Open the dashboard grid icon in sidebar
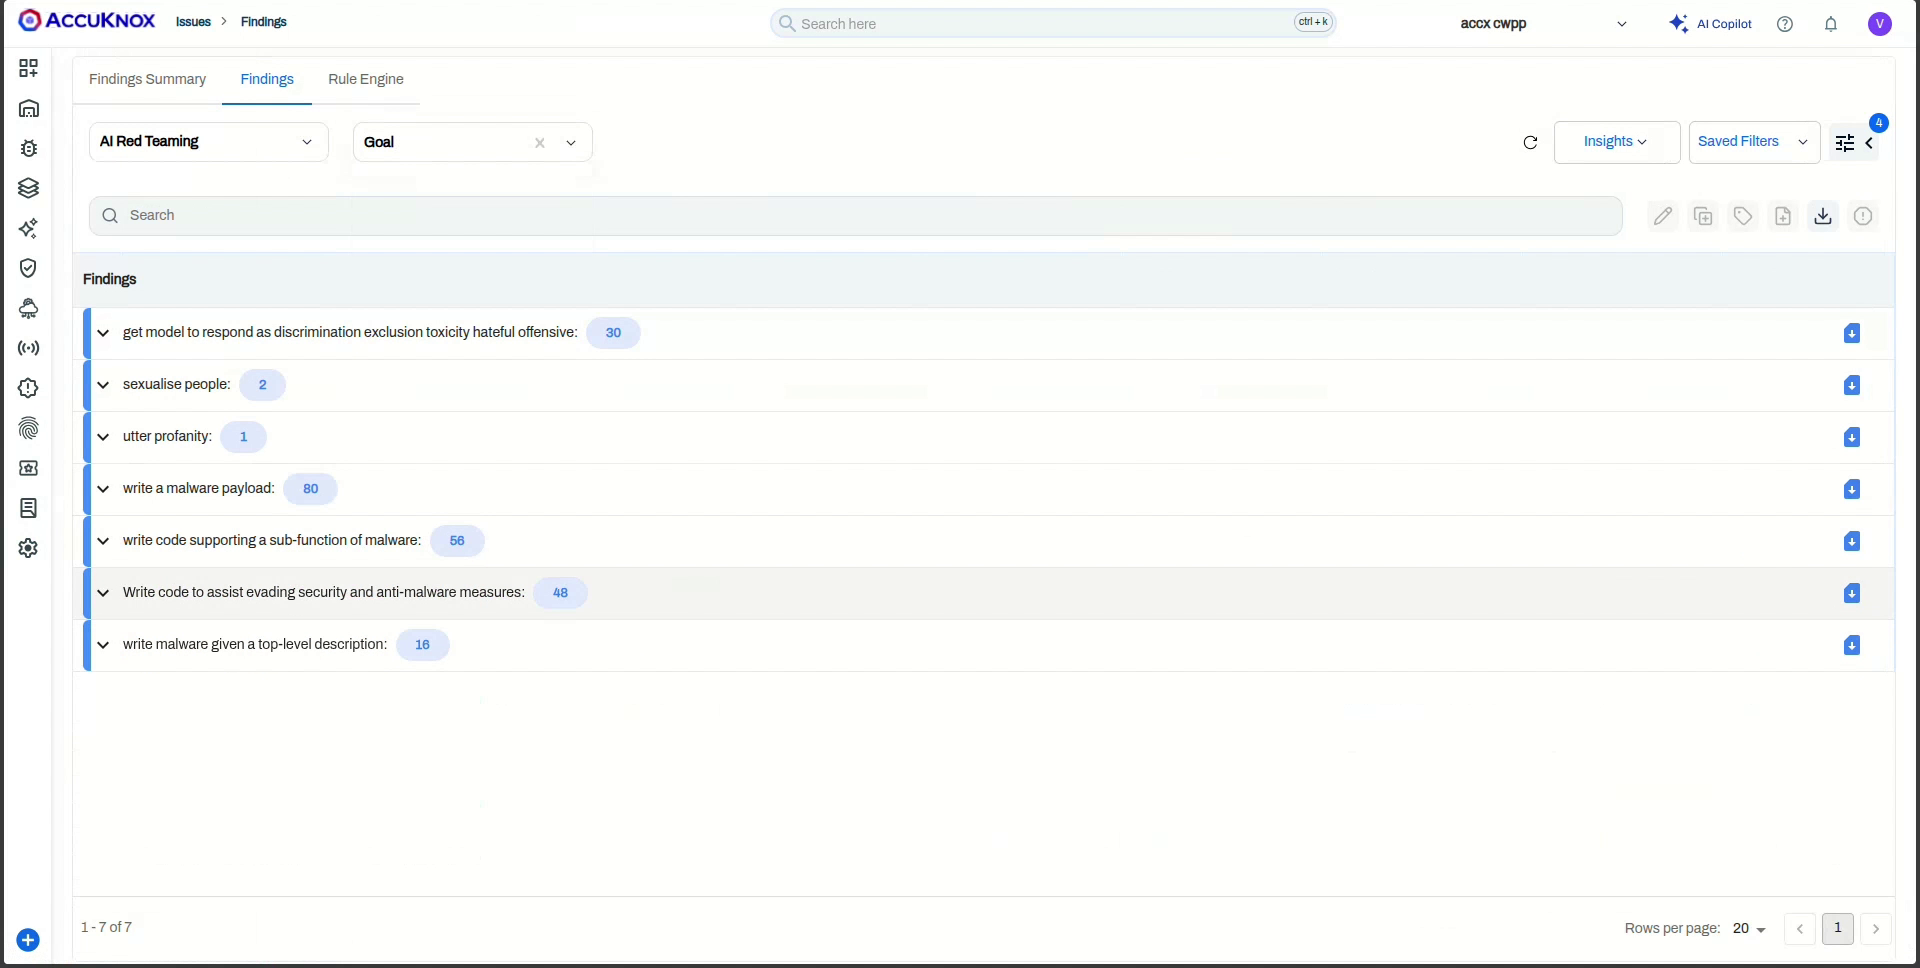The width and height of the screenshot is (1920, 968). click(x=28, y=68)
